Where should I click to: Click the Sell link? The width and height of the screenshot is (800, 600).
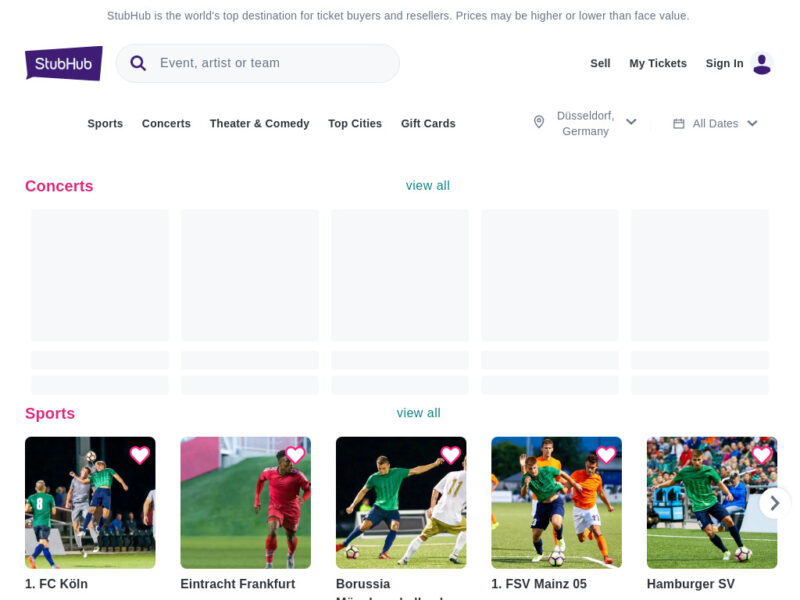(600, 63)
